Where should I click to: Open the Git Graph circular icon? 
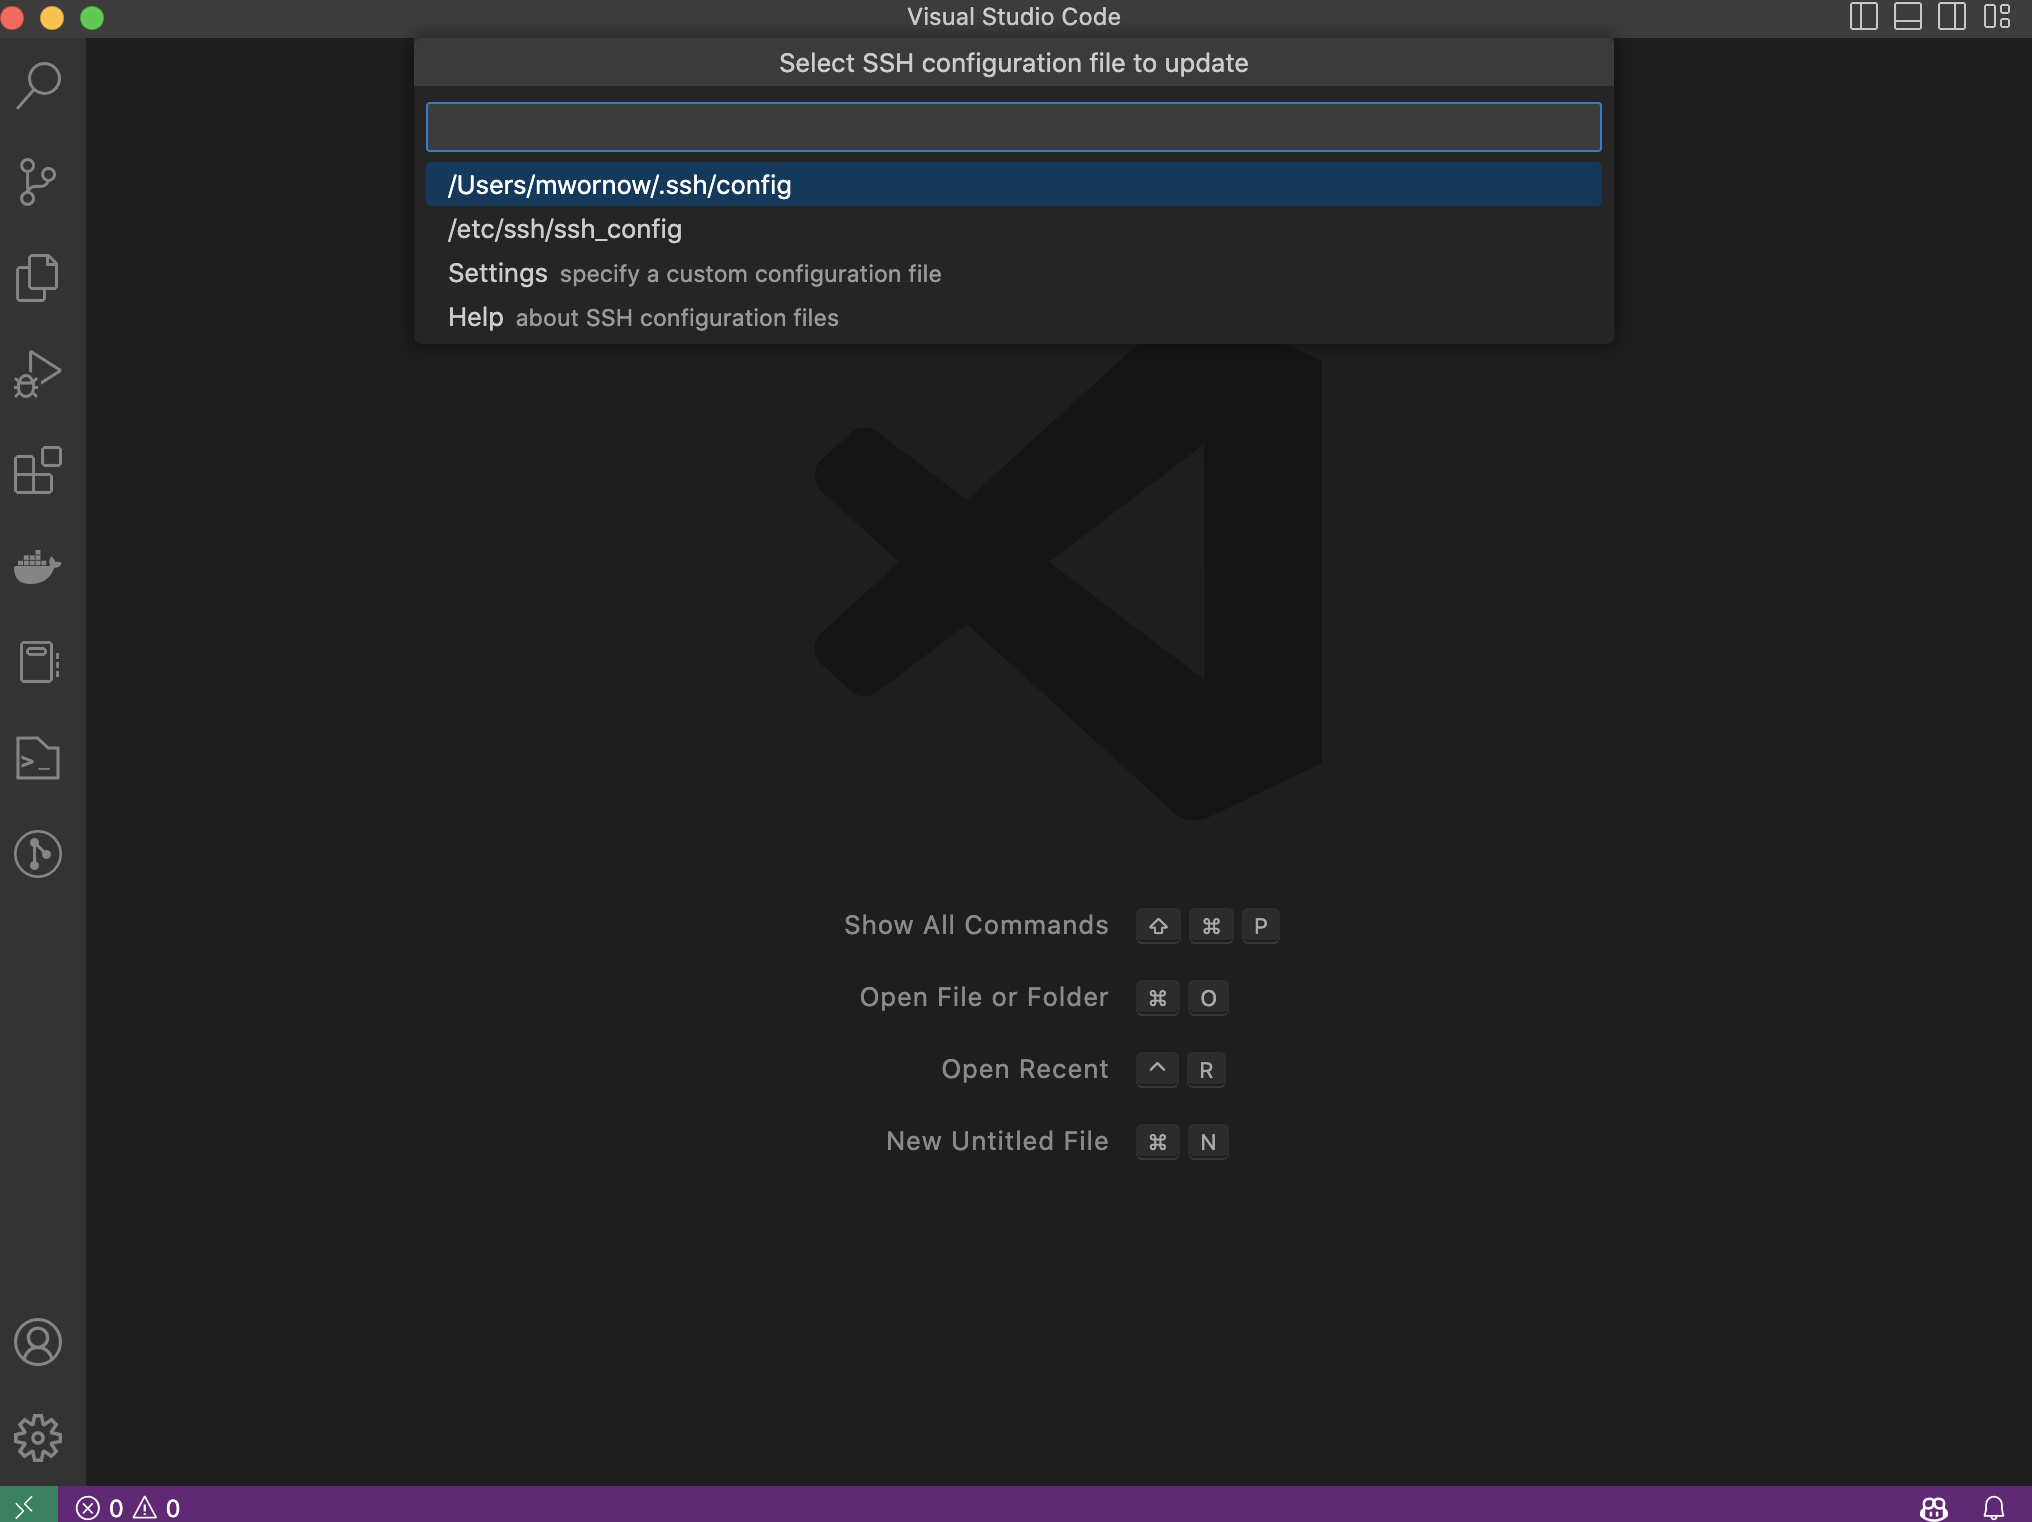click(x=38, y=854)
